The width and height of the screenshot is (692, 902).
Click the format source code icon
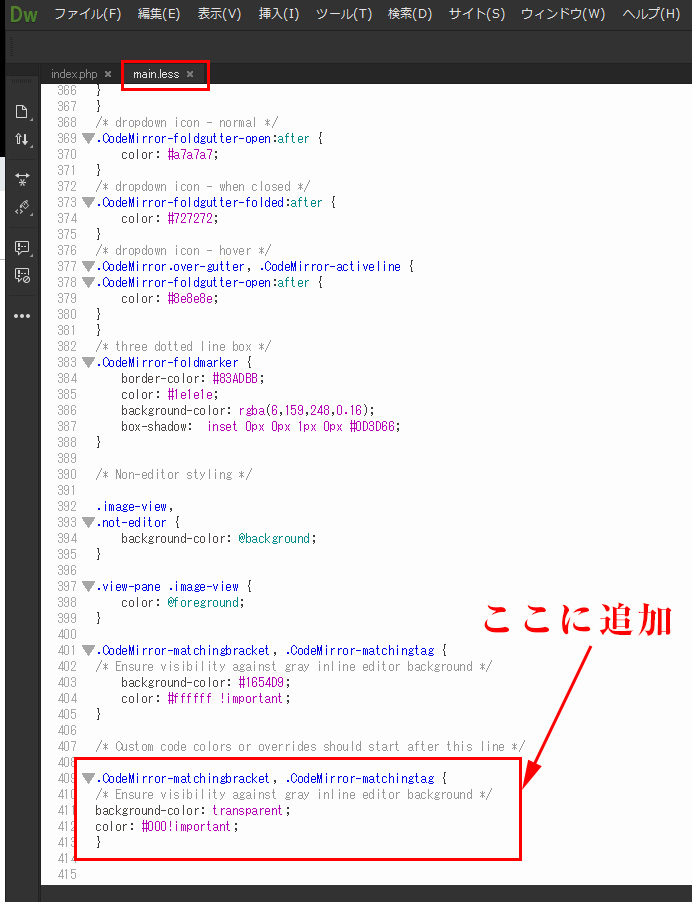pos(22,207)
